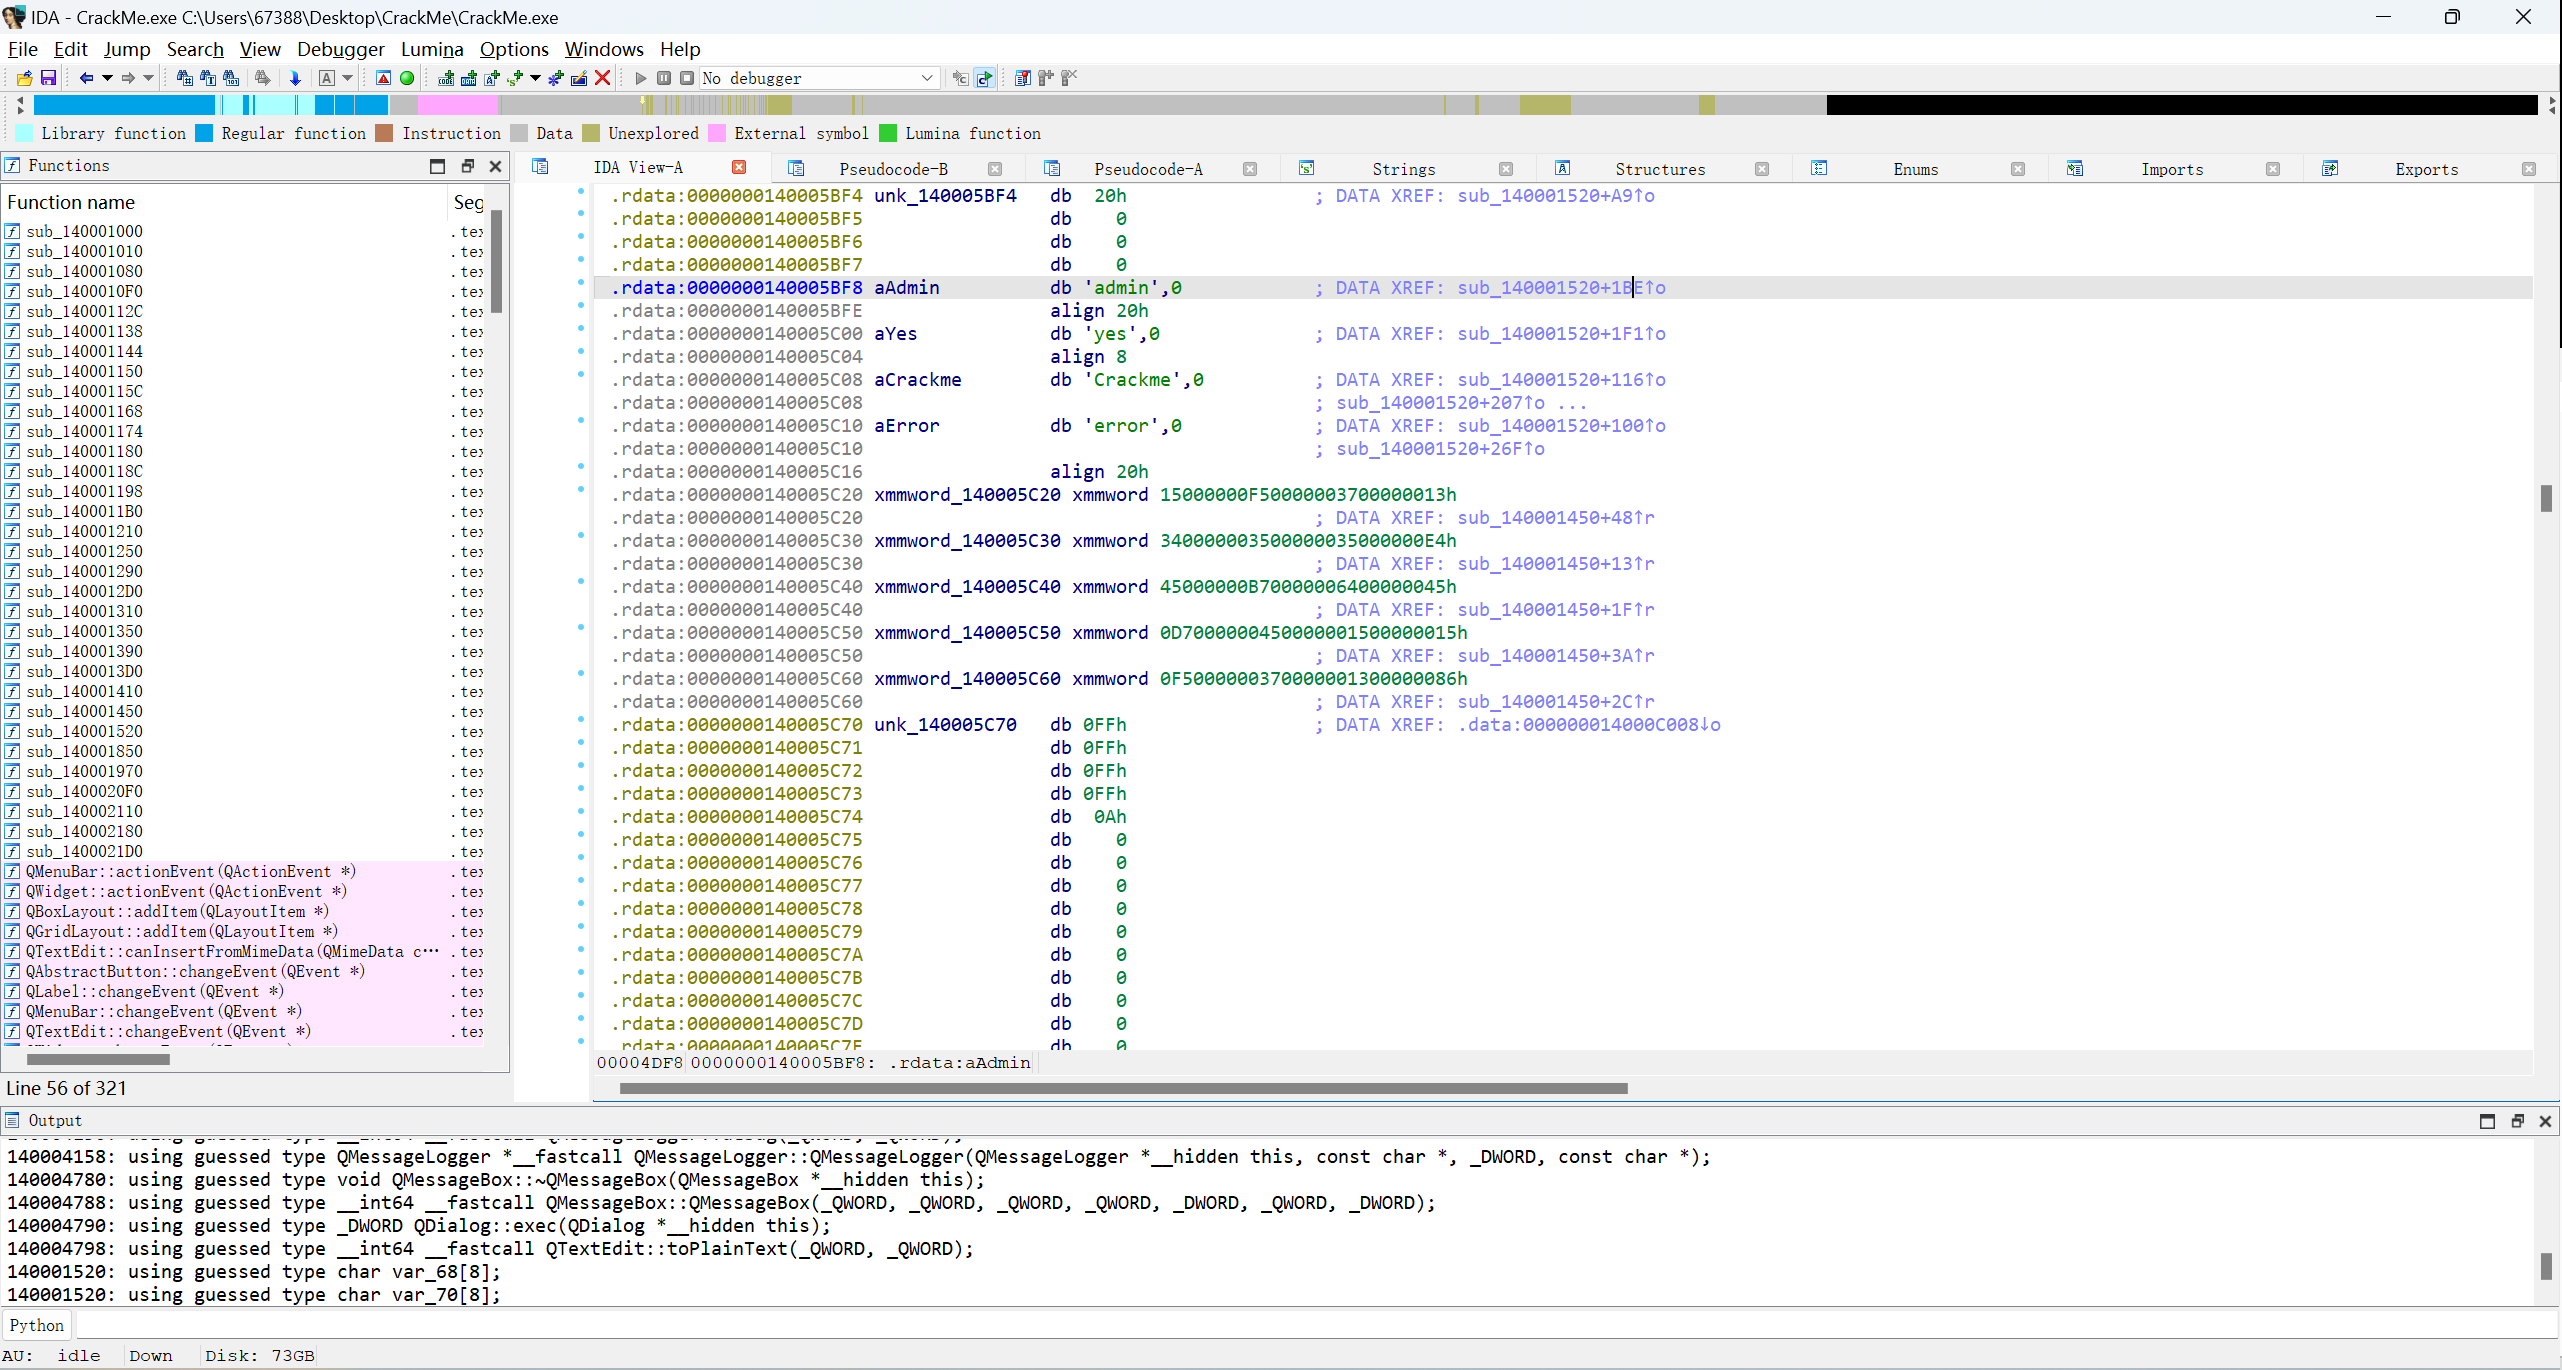
Task: Select QLabel::changeEvent in the Functions list
Action: [155, 991]
